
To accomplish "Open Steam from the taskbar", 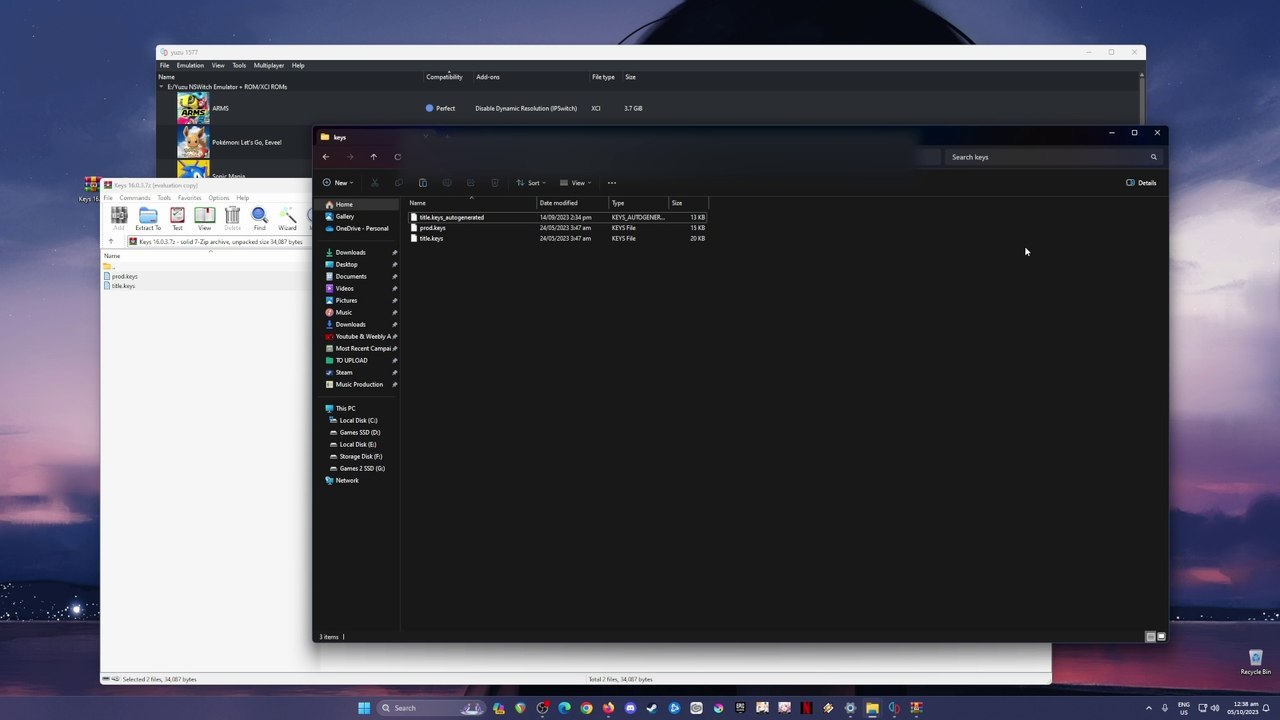I will pos(652,708).
